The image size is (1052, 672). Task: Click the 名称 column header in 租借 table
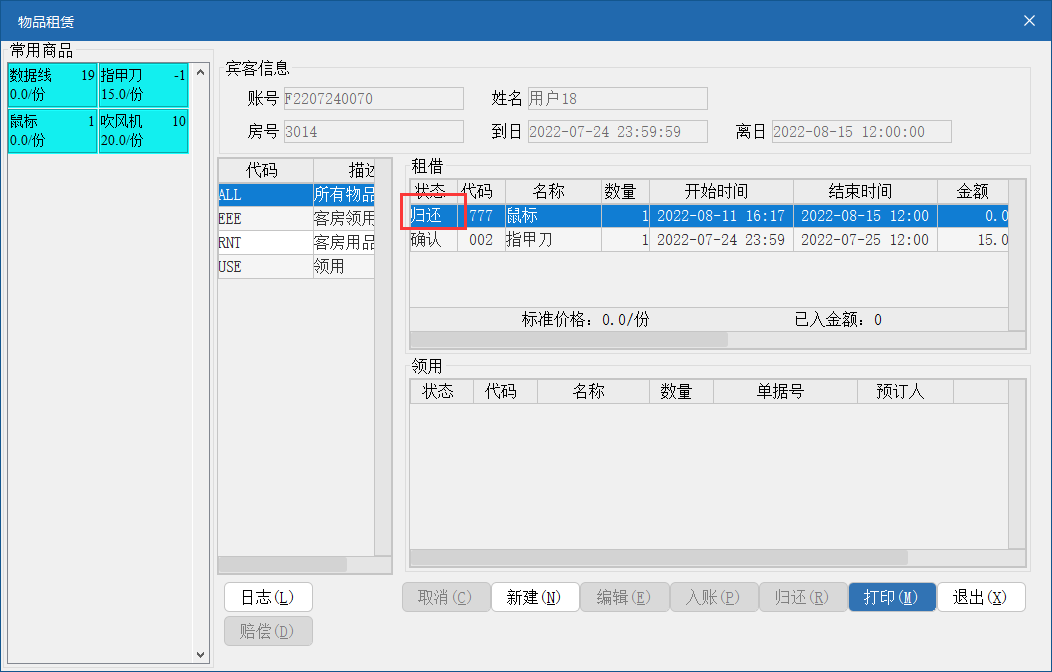[553, 192]
